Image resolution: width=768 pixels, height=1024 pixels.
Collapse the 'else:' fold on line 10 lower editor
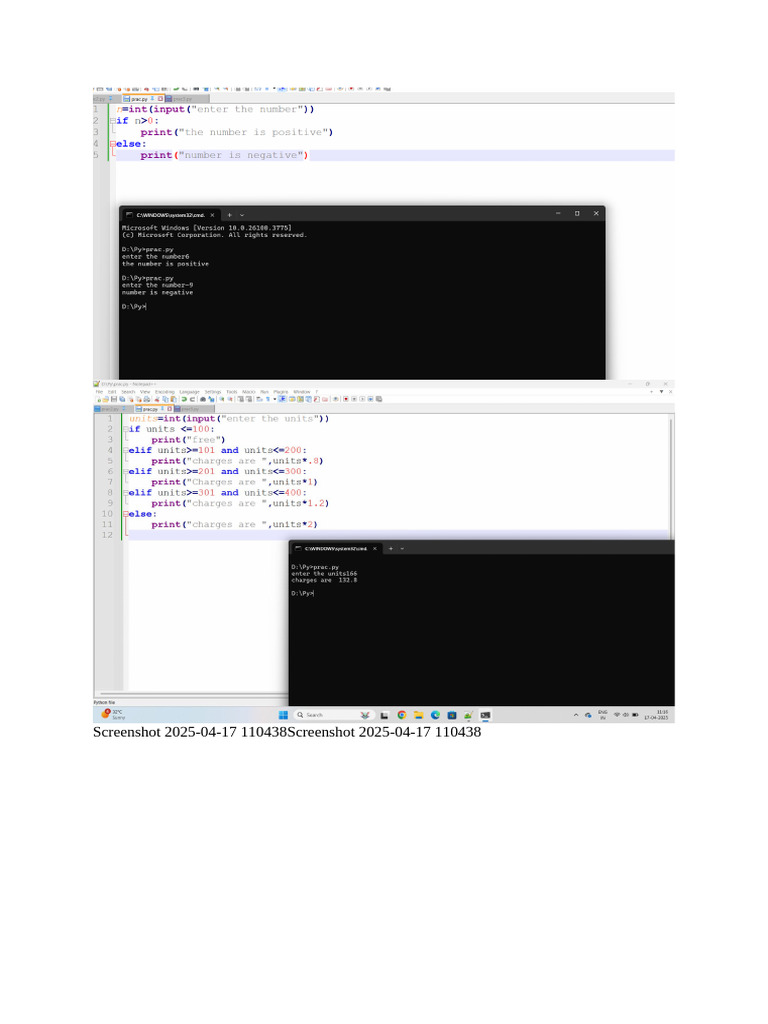pyautogui.click(x=125, y=514)
